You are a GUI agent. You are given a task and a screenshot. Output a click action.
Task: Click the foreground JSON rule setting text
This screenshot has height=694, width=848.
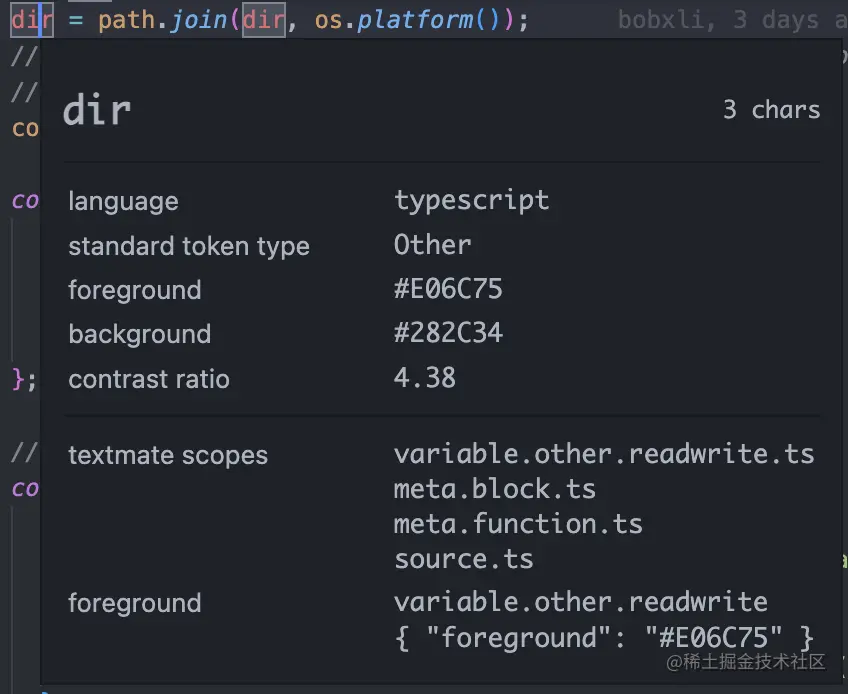[x=603, y=637]
